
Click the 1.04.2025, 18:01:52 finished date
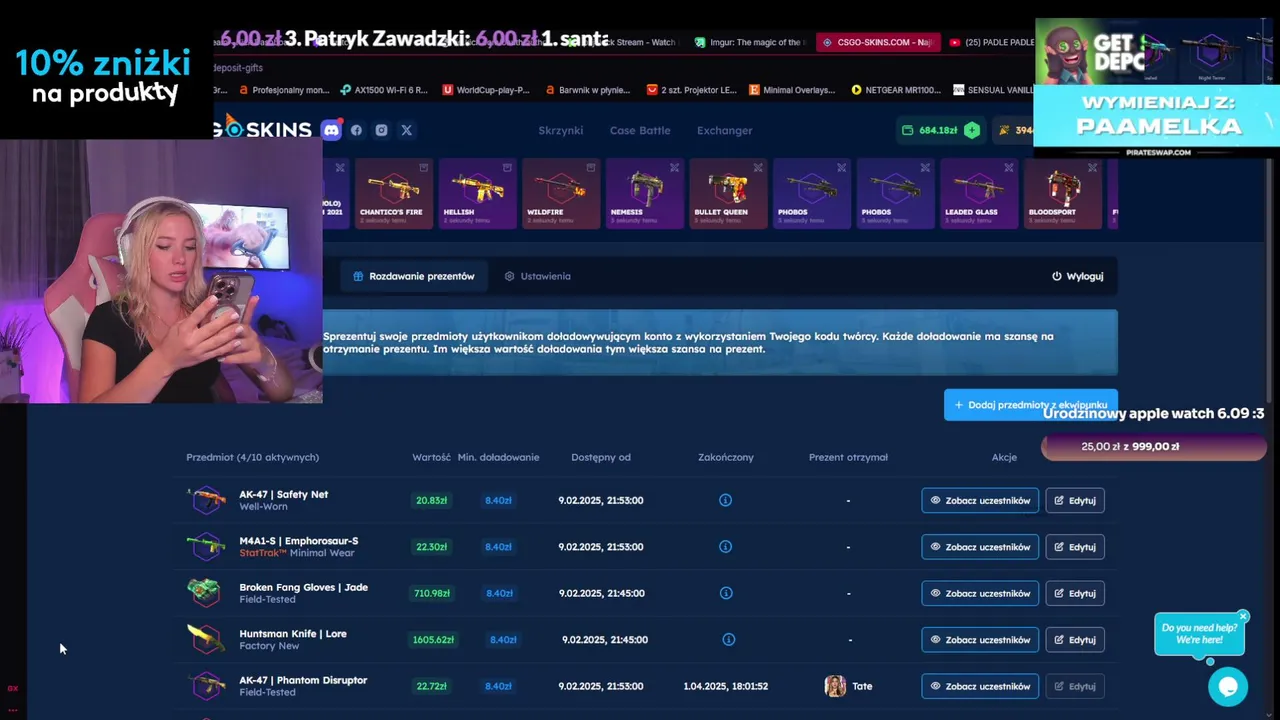coord(726,686)
